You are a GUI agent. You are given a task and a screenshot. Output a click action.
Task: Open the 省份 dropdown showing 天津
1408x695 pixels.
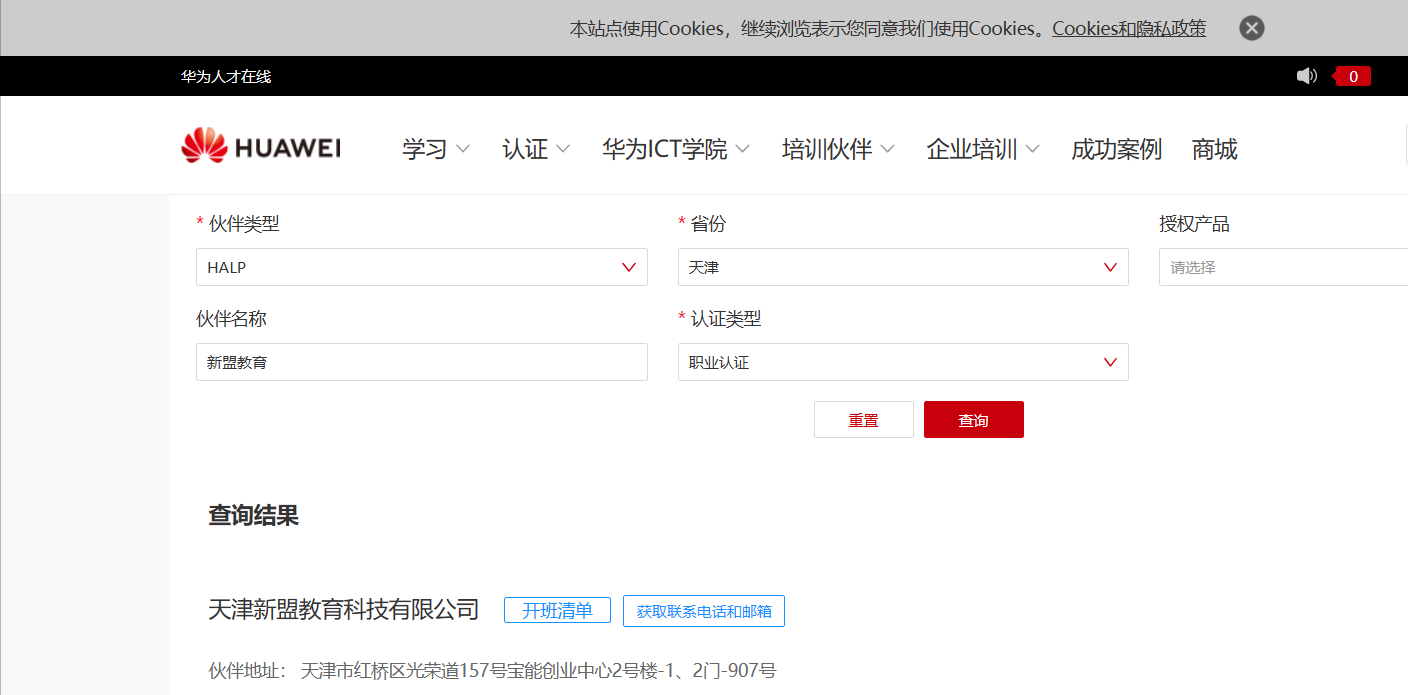click(x=902, y=267)
